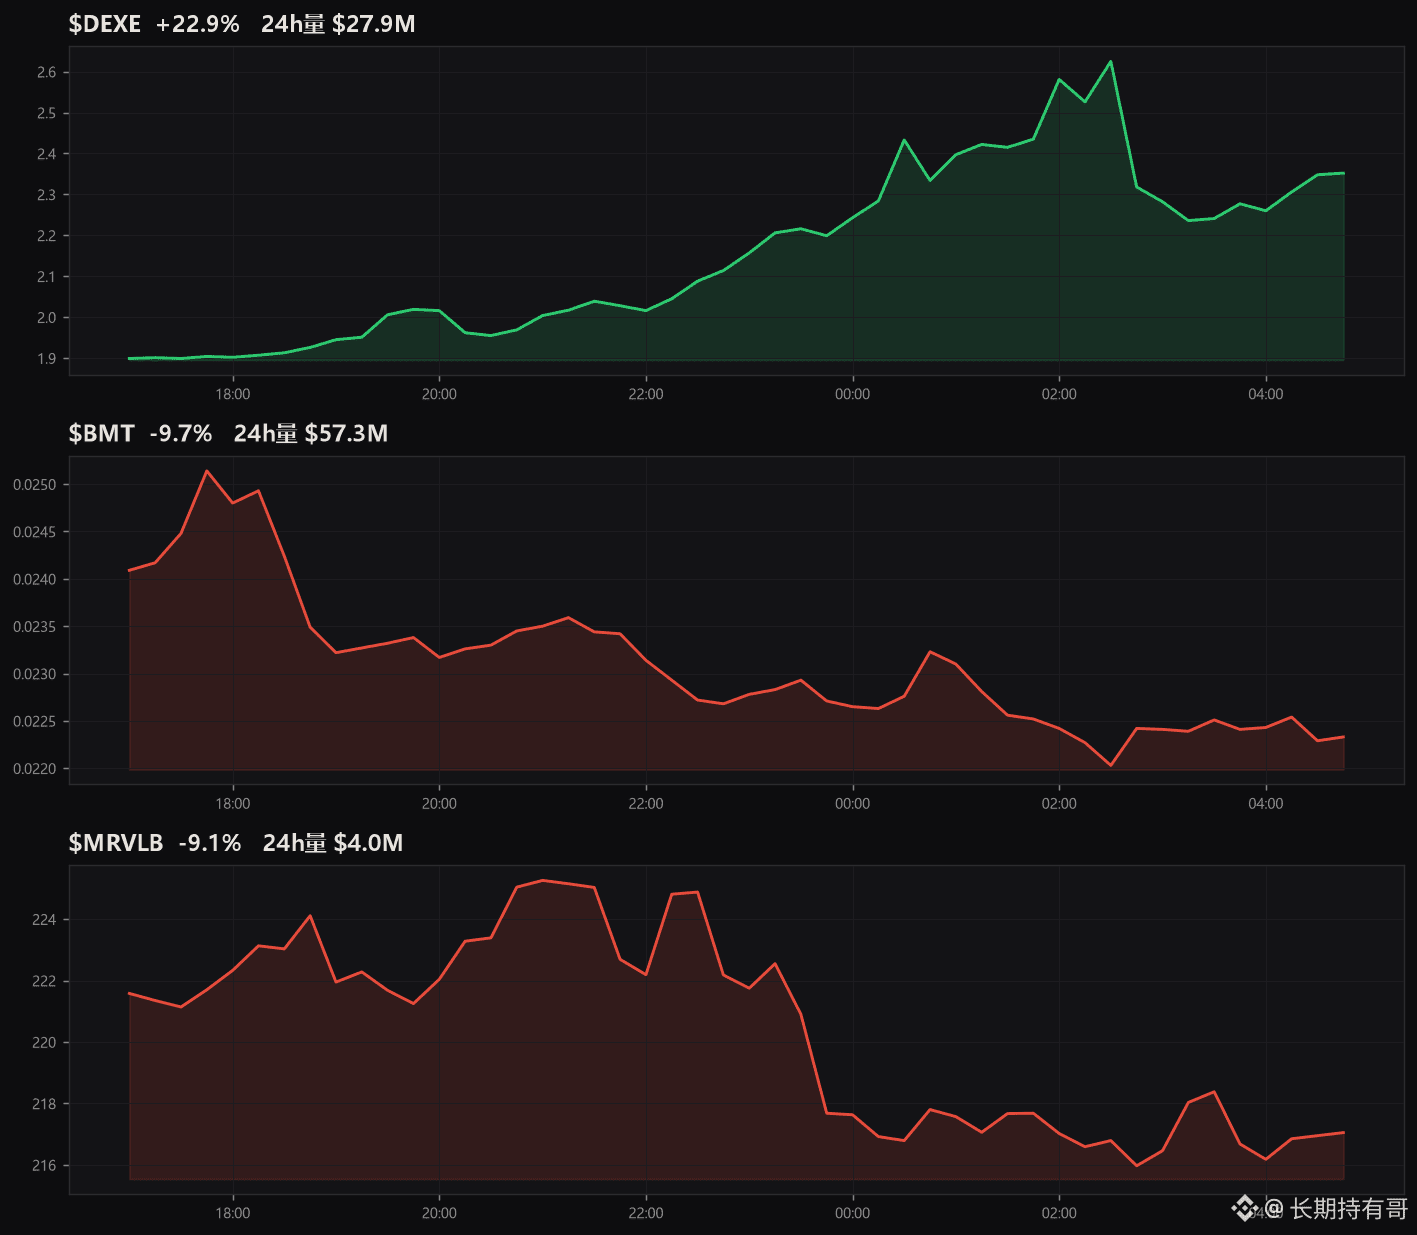Select the -9.7% change on BMT chart
This screenshot has width=1417, height=1235.
pos(181,433)
